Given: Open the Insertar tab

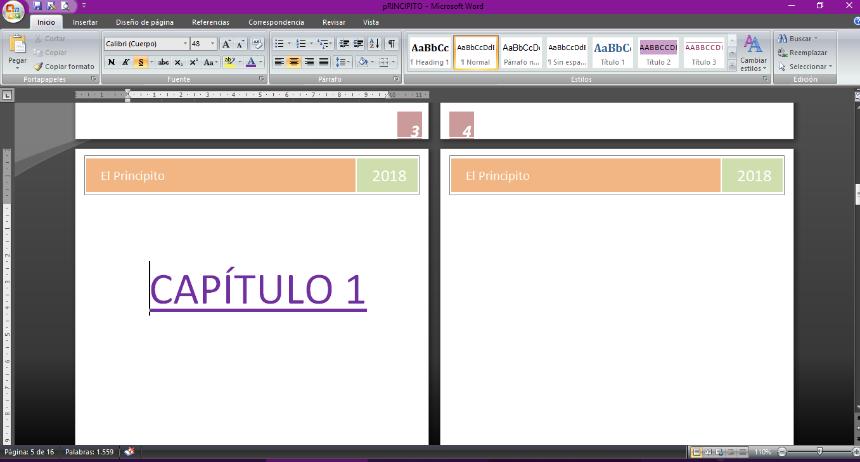Looking at the screenshot, I should 85,22.
